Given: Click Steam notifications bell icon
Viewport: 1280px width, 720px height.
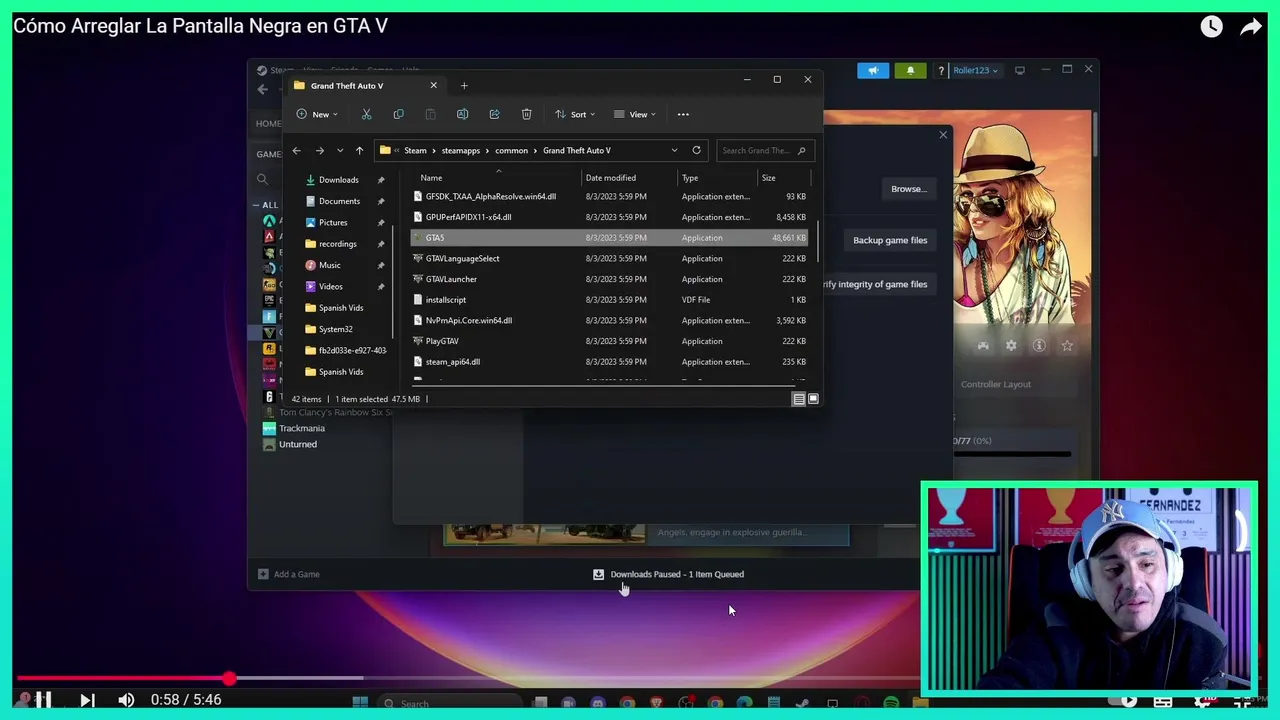Looking at the screenshot, I should [x=910, y=71].
